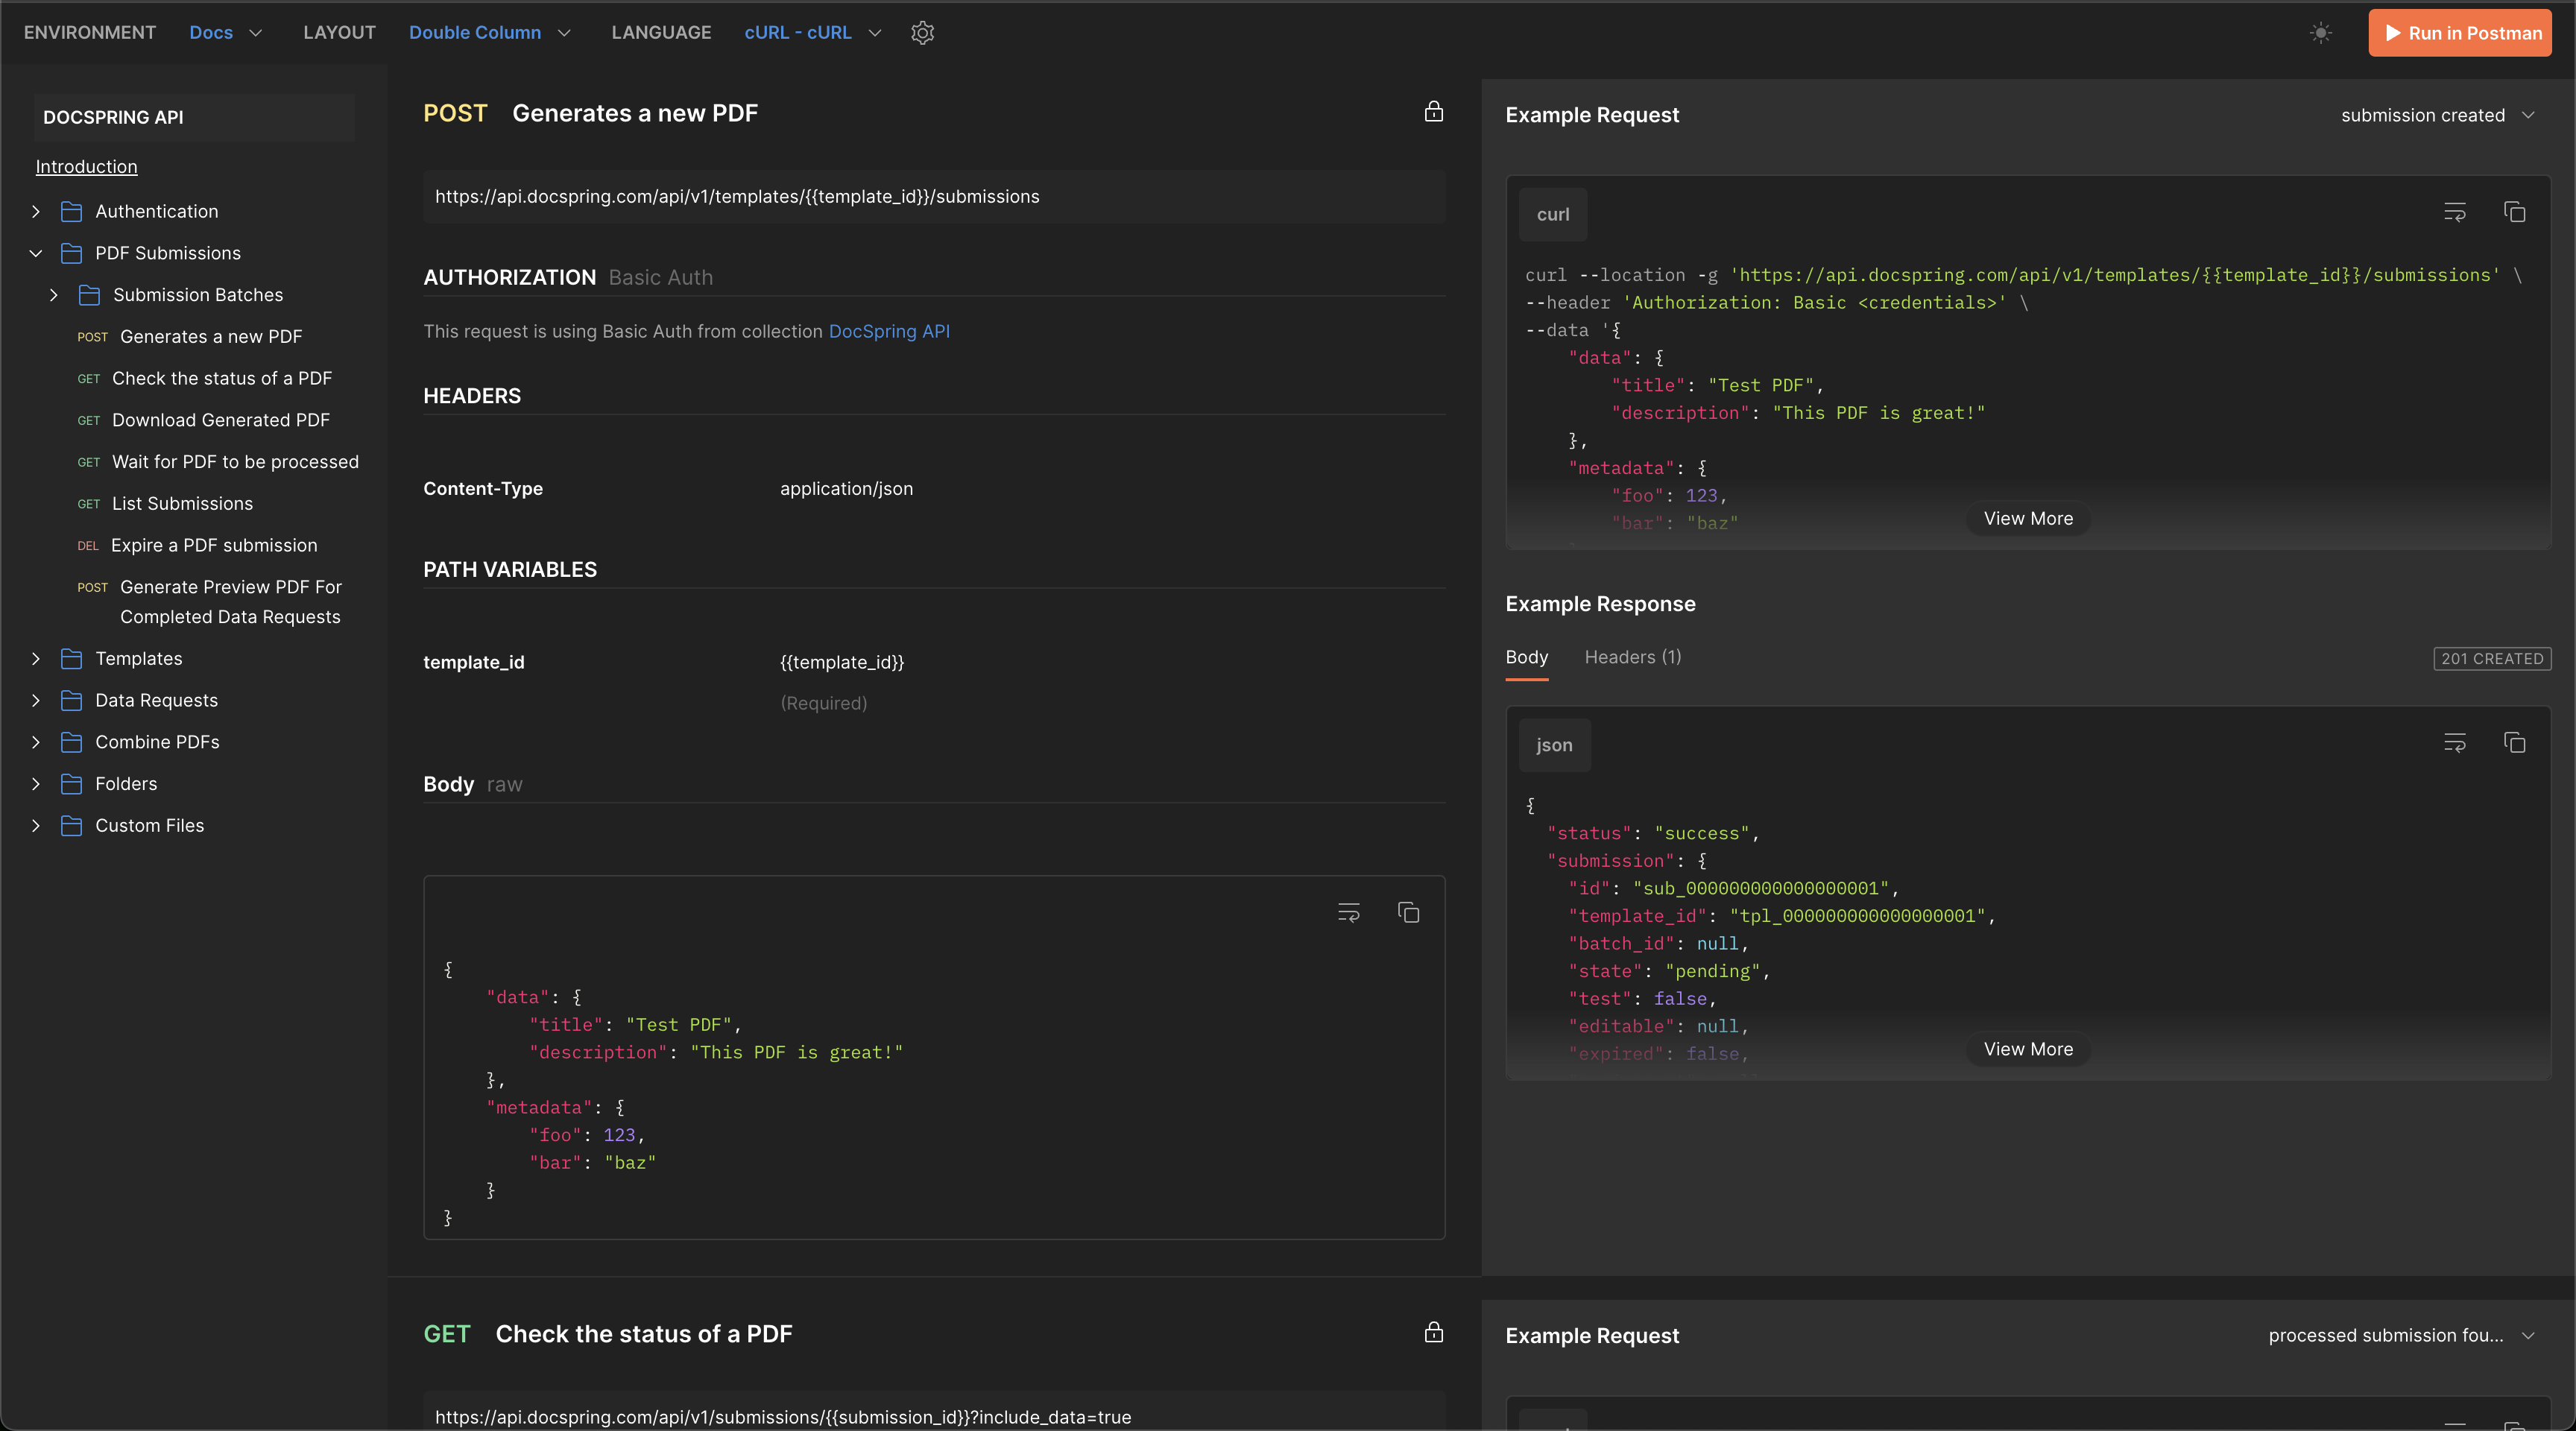The height and width of the screenshot is (1431, 2576).
Task: Expand the Data Requests folder chevron
Action: pyautogui.click(x=36, y=701)
